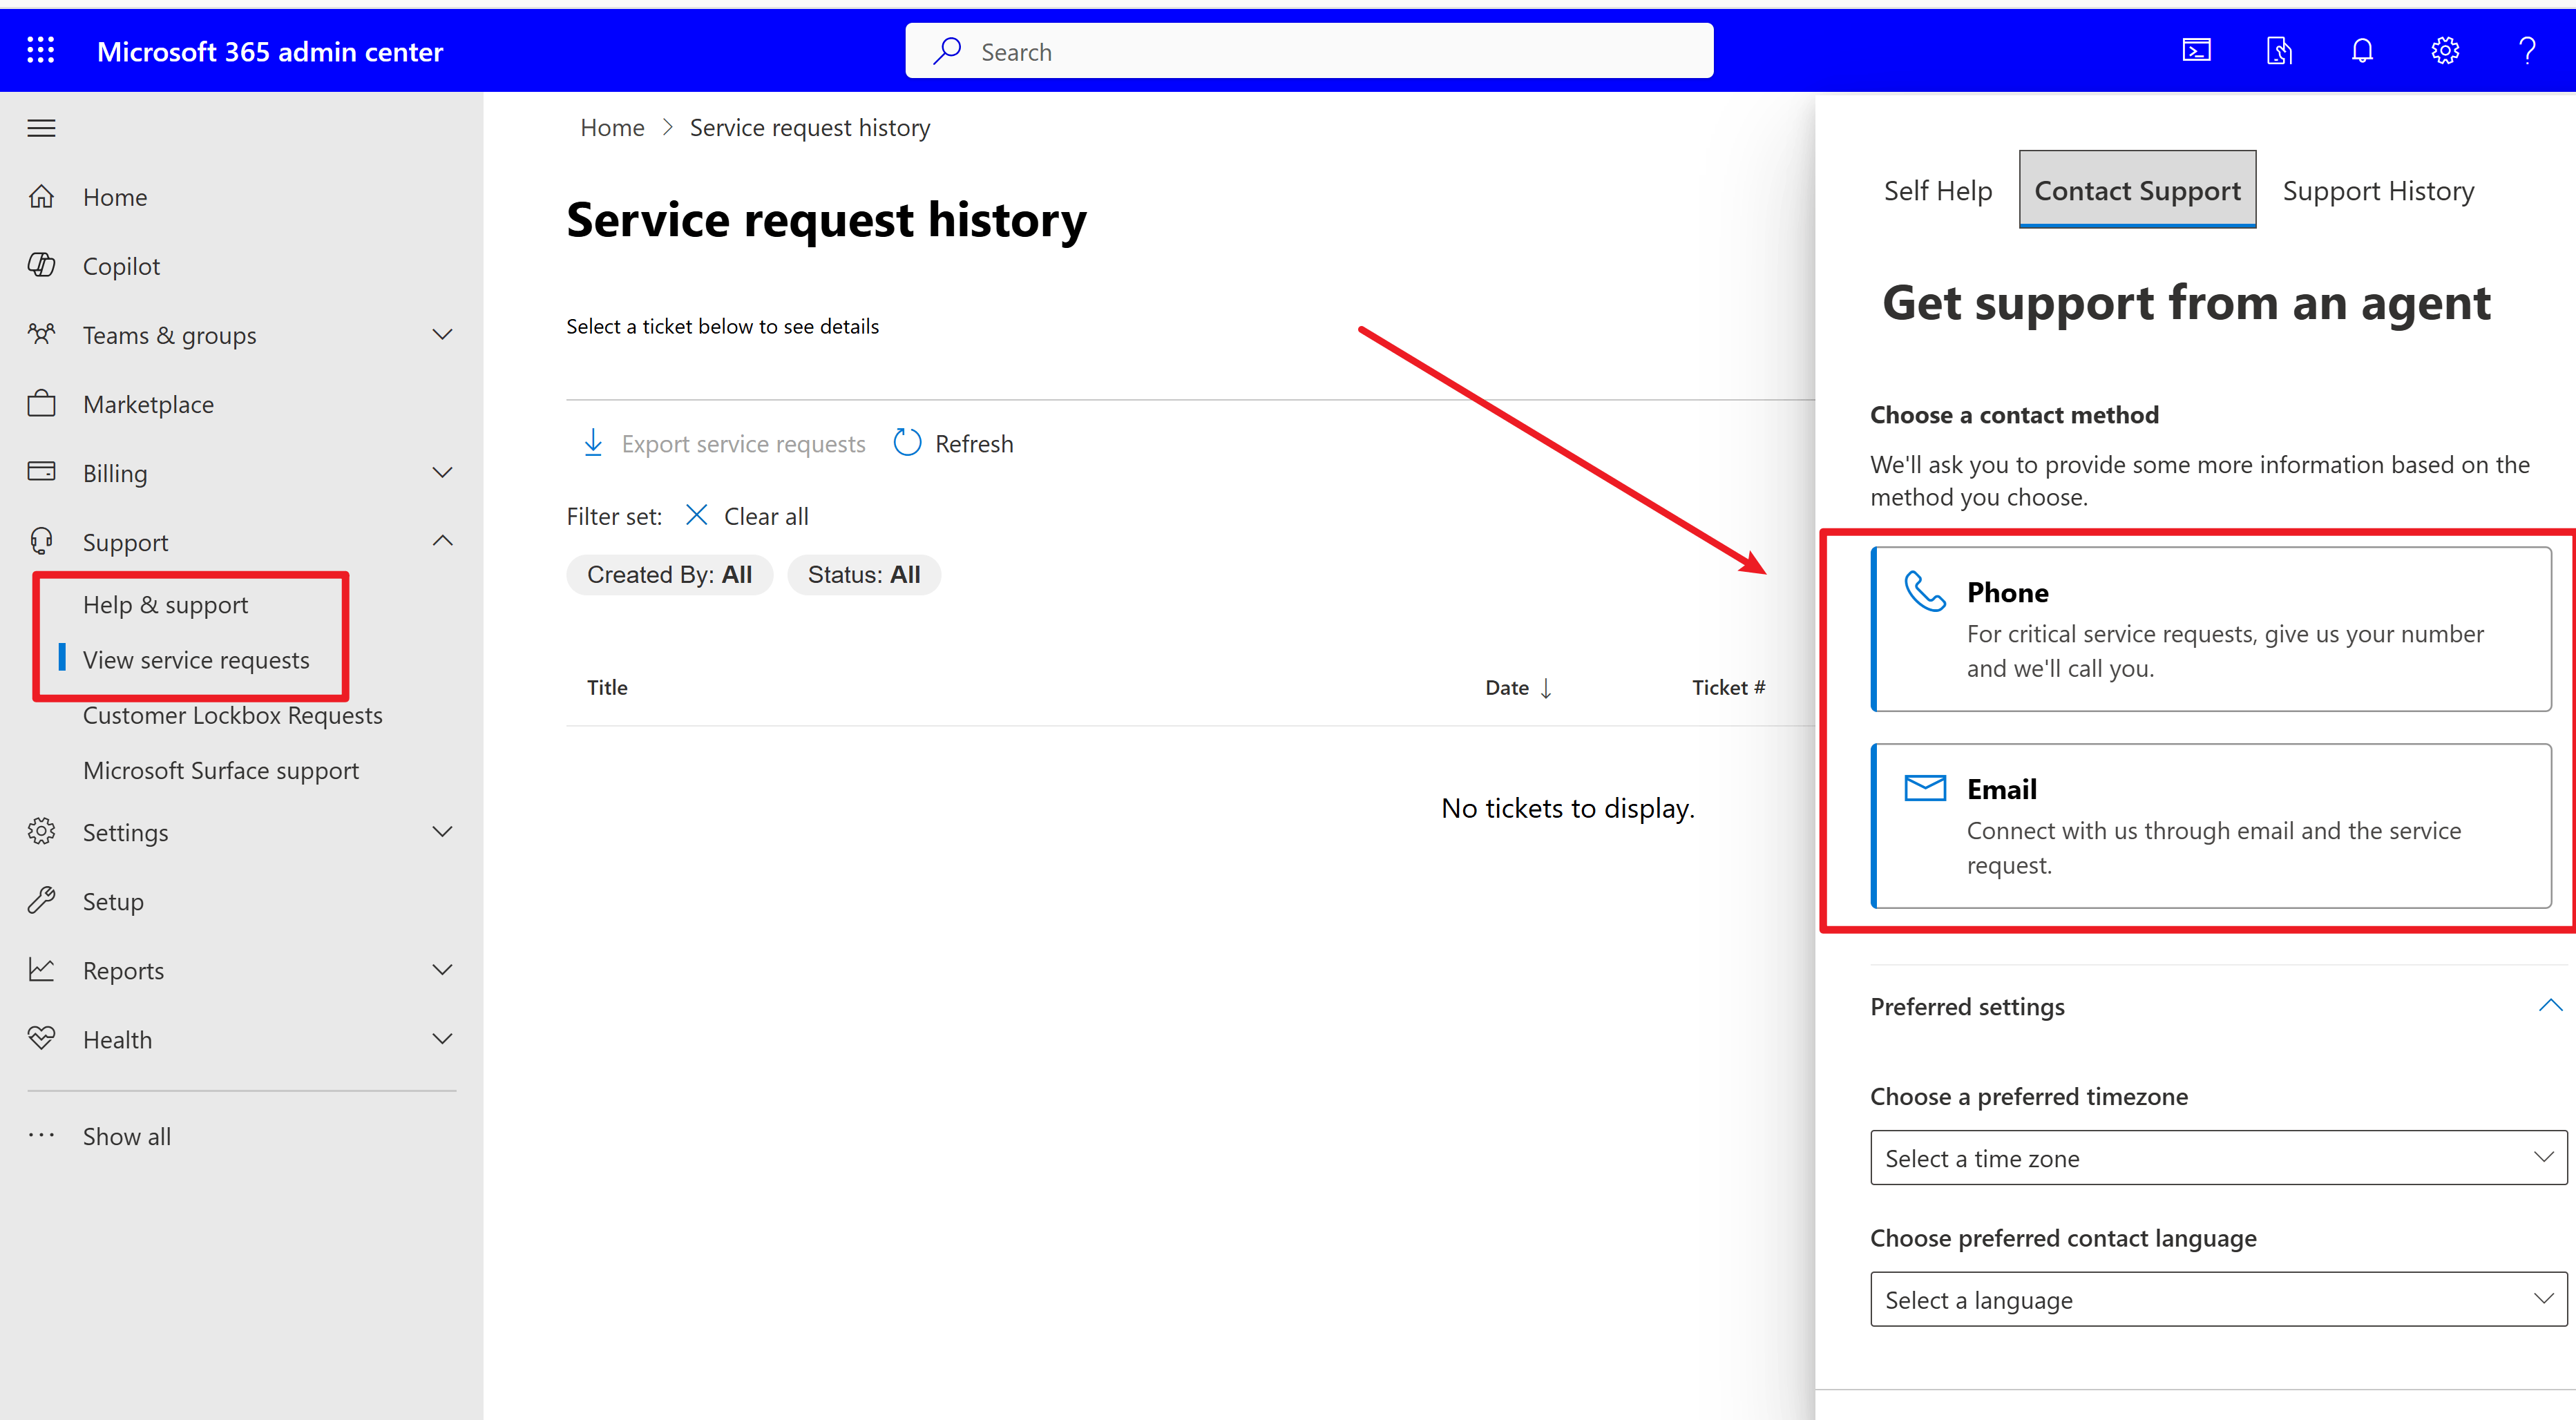Switch to Support History tab
Viewport: 2576px width, 1420px height.
pos(2378,190)
